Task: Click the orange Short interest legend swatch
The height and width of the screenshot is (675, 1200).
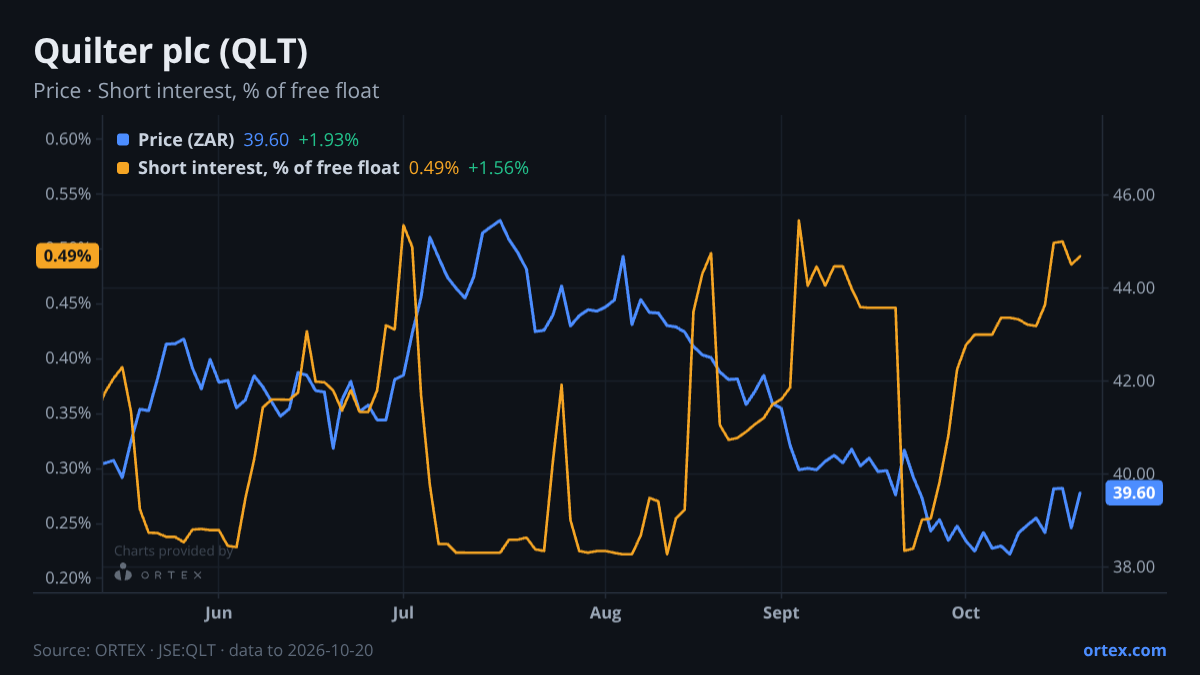Action: 123,168
